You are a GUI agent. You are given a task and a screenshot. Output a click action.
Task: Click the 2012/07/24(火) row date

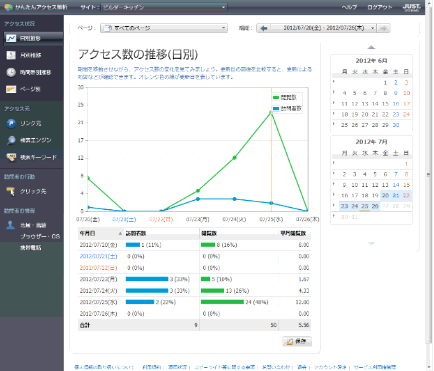tap(98, 291)
